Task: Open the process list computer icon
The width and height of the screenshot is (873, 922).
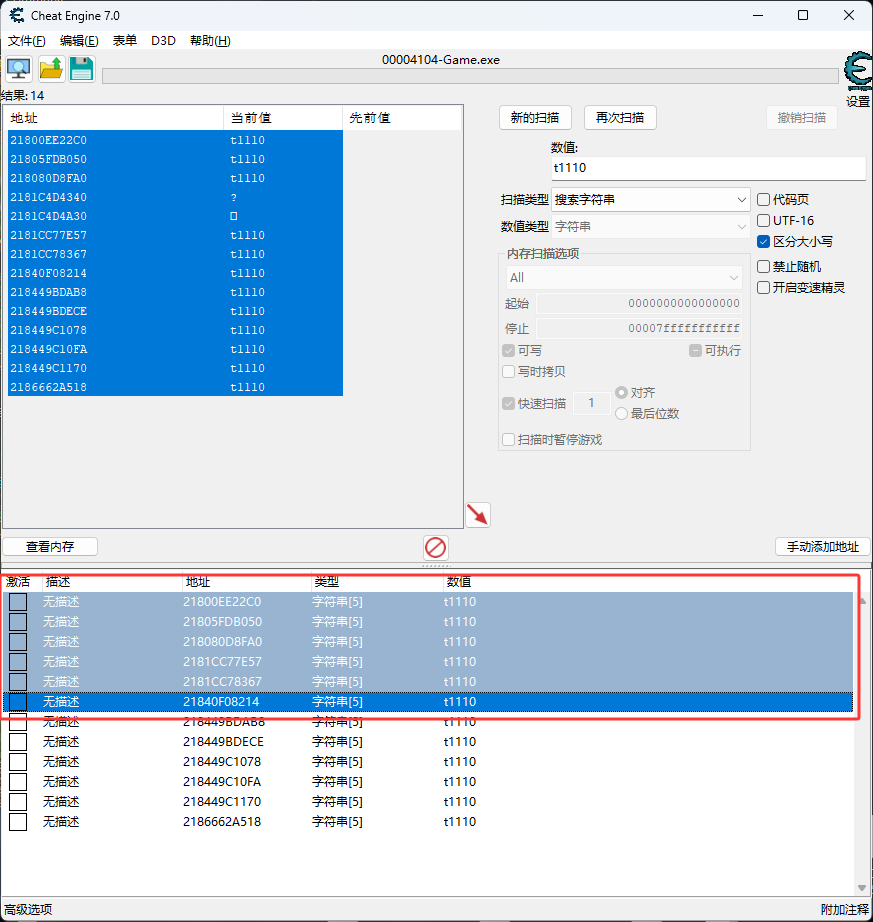Action: pyautogui.click(x=19, y=69)
